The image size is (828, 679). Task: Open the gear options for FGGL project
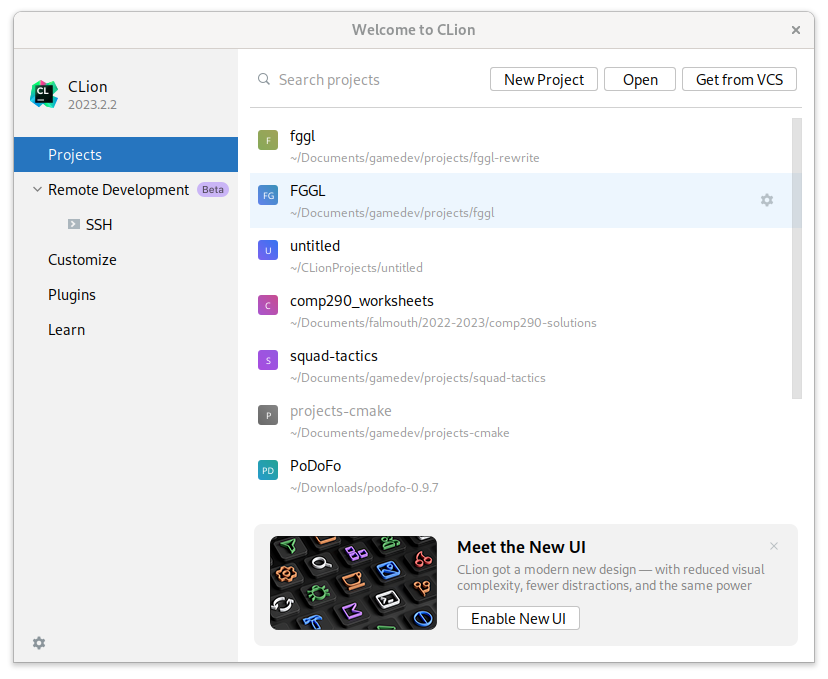767,200
